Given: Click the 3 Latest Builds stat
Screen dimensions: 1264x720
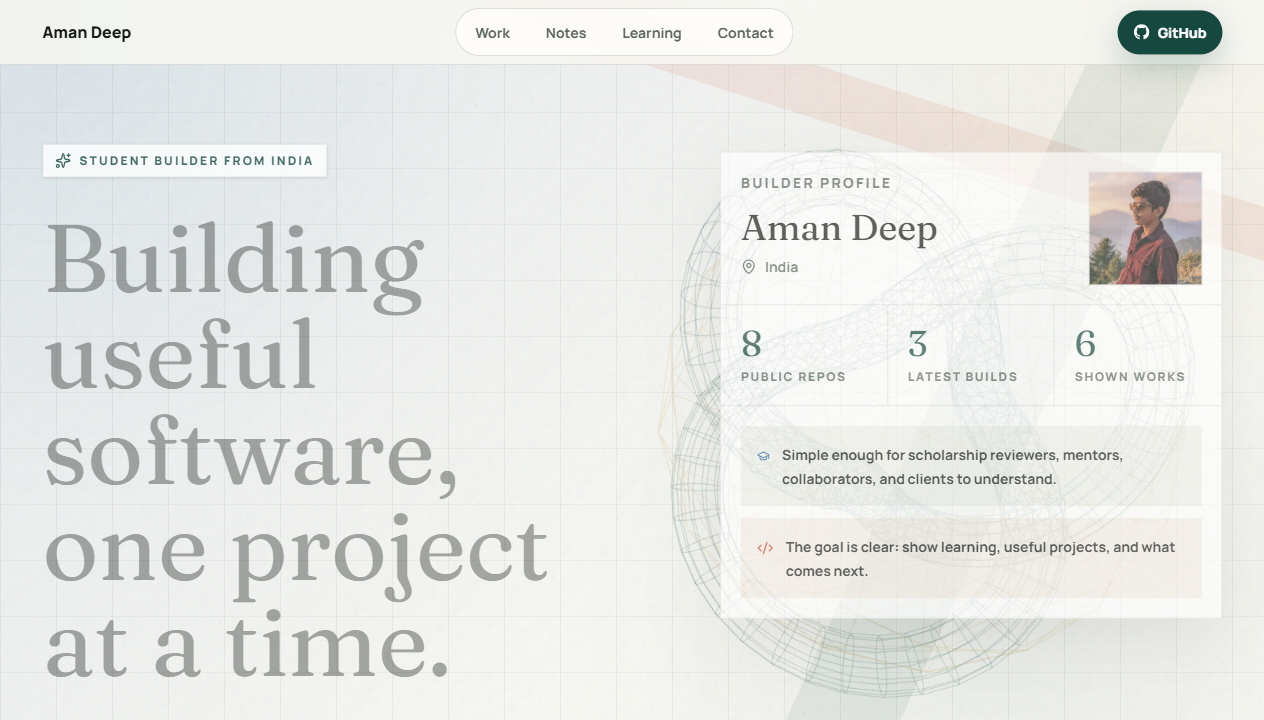Looking at the screenshot, I should [971, 355].
